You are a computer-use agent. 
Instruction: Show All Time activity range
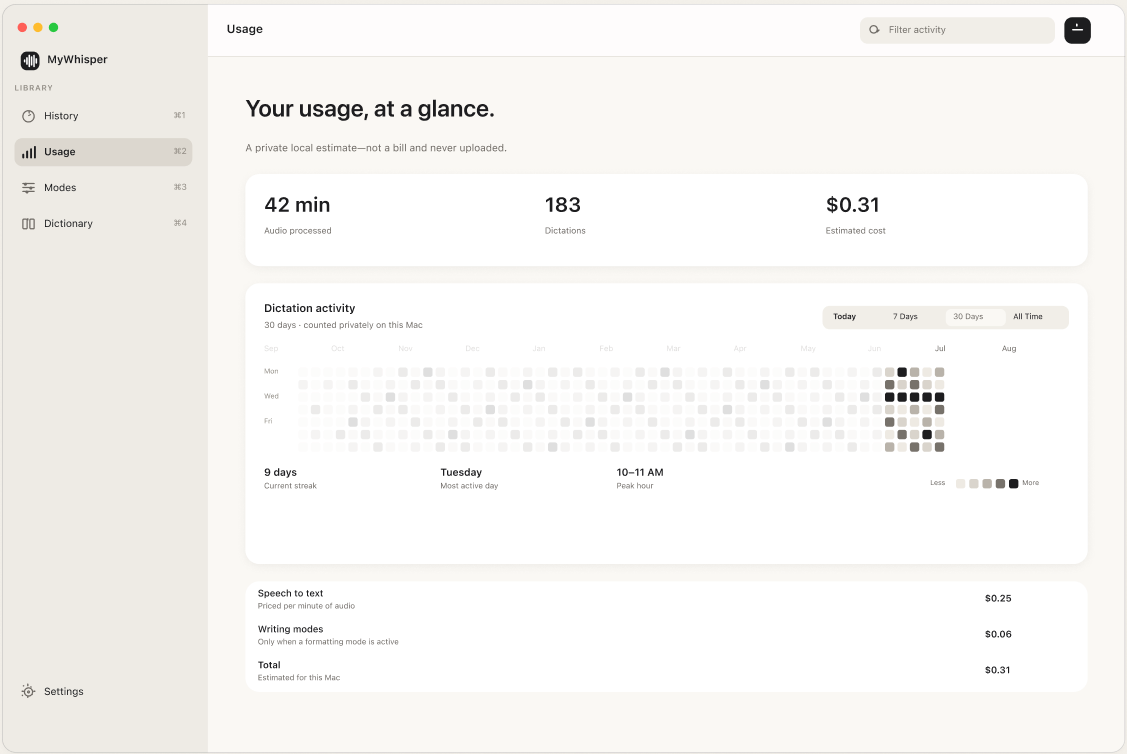point(1028,316)
